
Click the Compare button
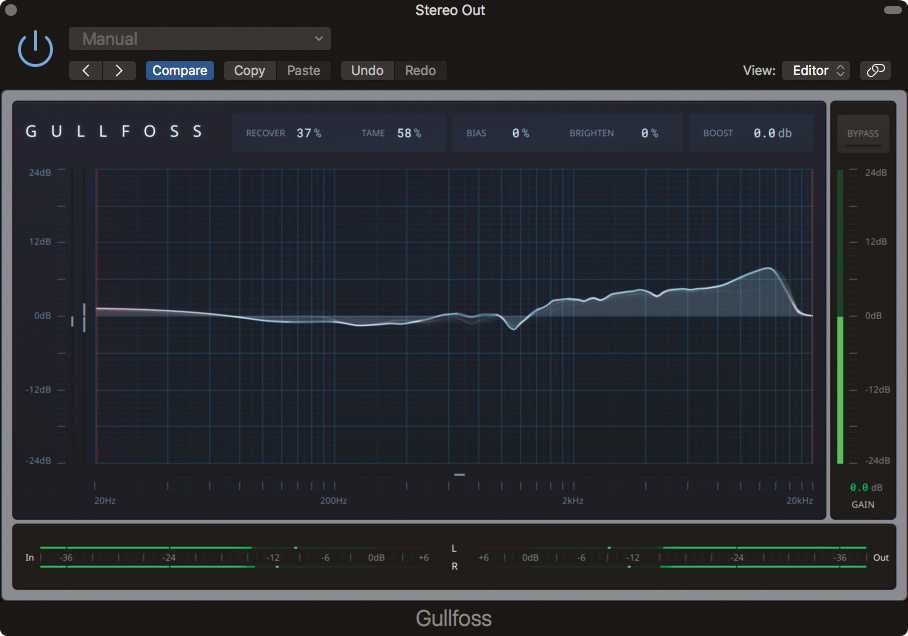[180, 71]
